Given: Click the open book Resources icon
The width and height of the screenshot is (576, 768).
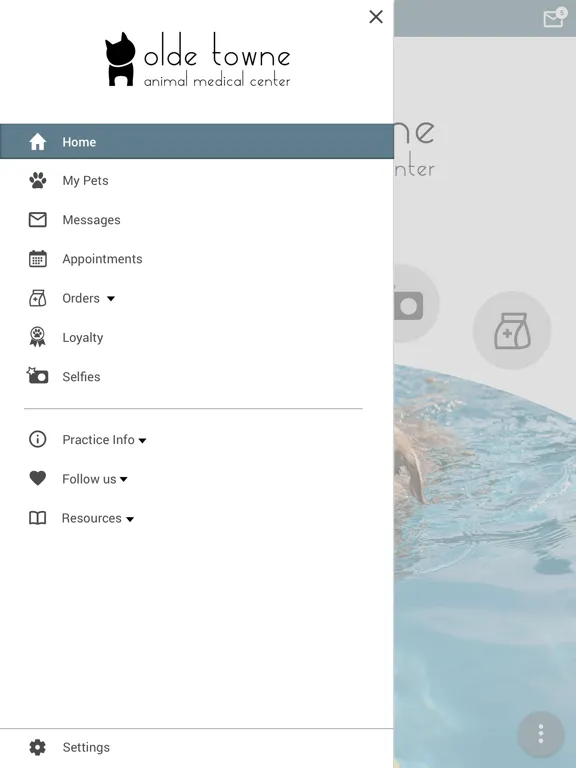Looking at the screenshot, I should point(38,518).
